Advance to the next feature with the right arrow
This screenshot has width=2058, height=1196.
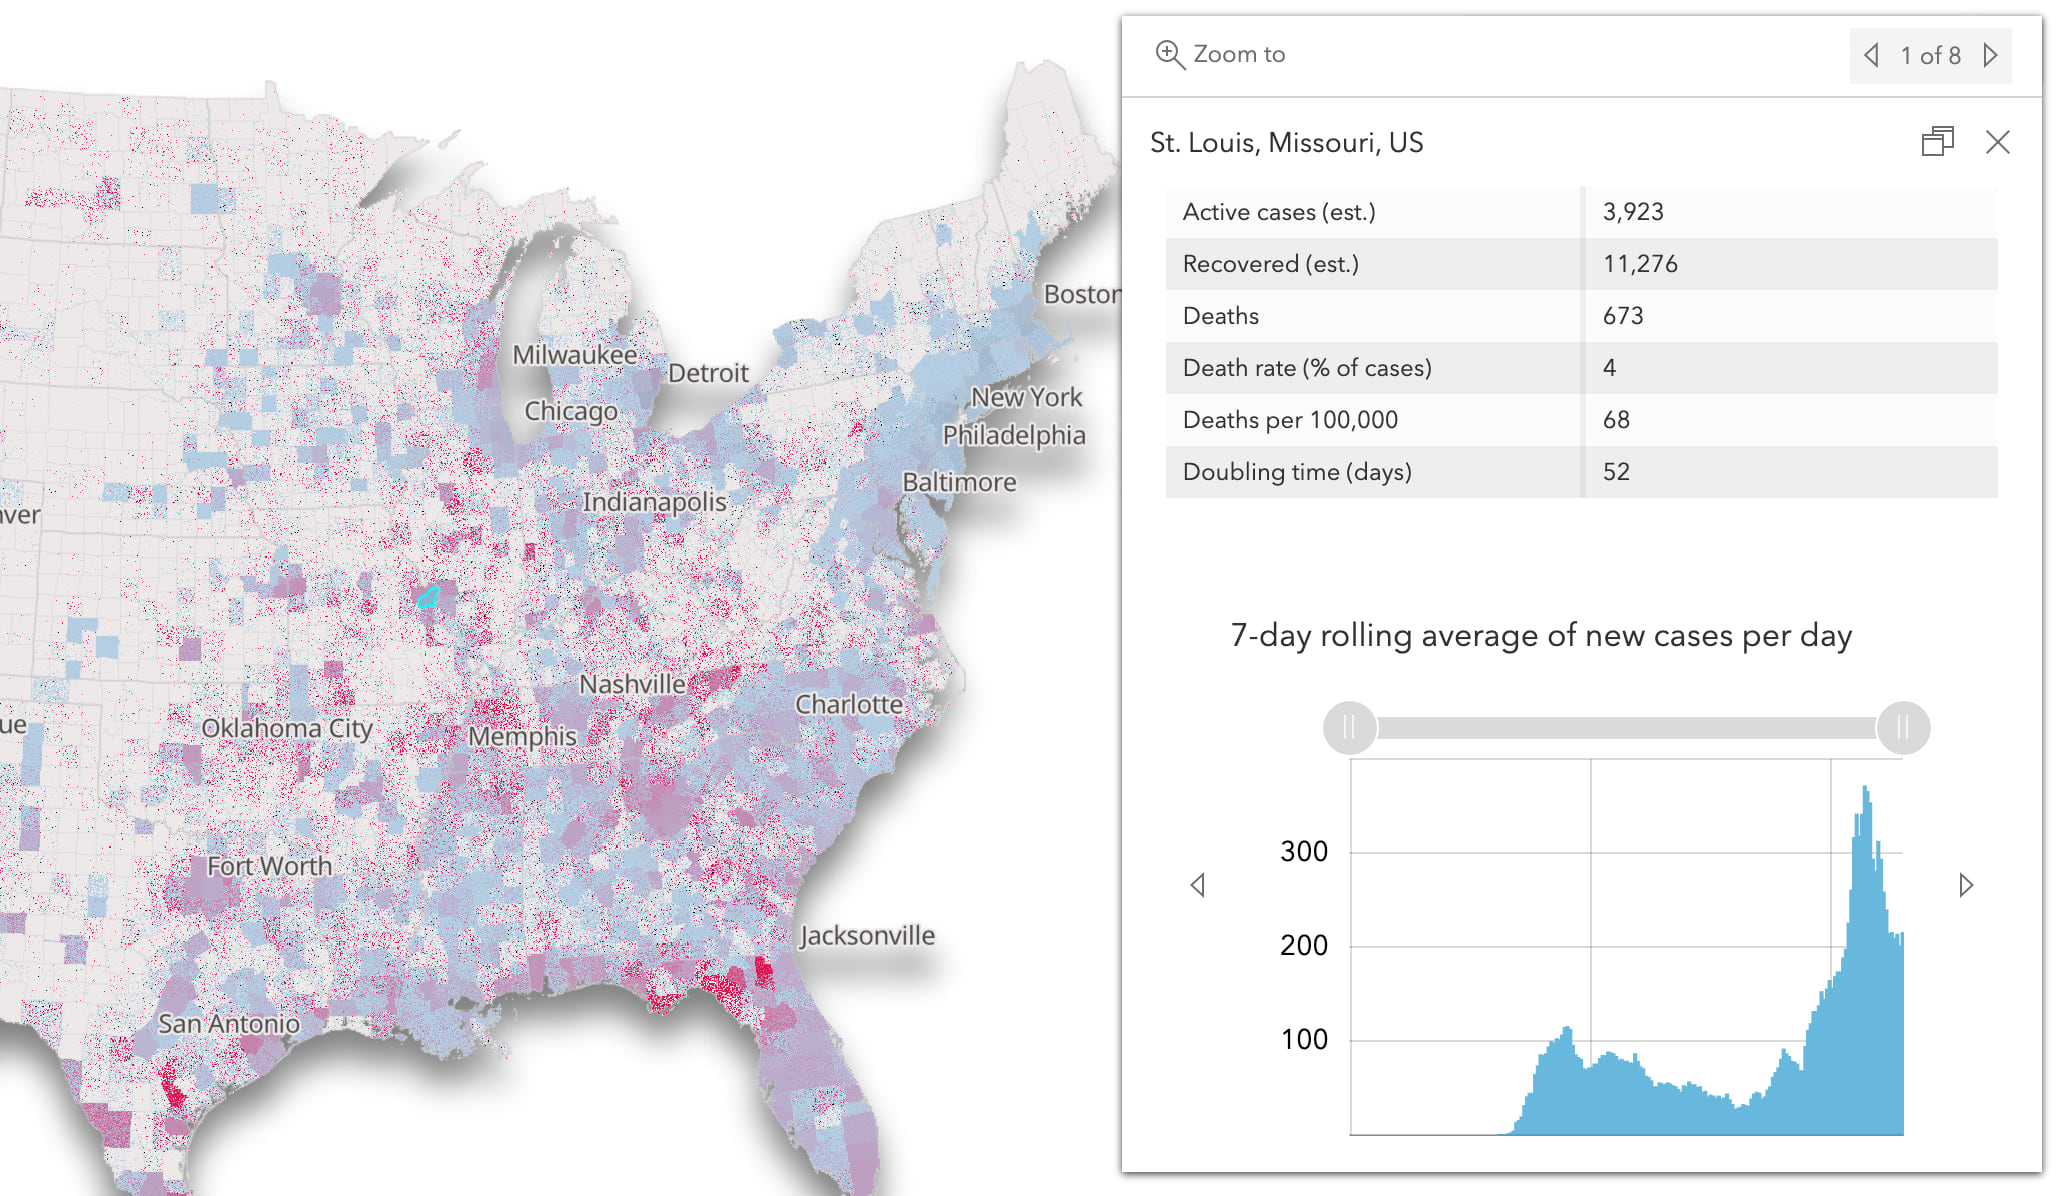(1990, 56)
